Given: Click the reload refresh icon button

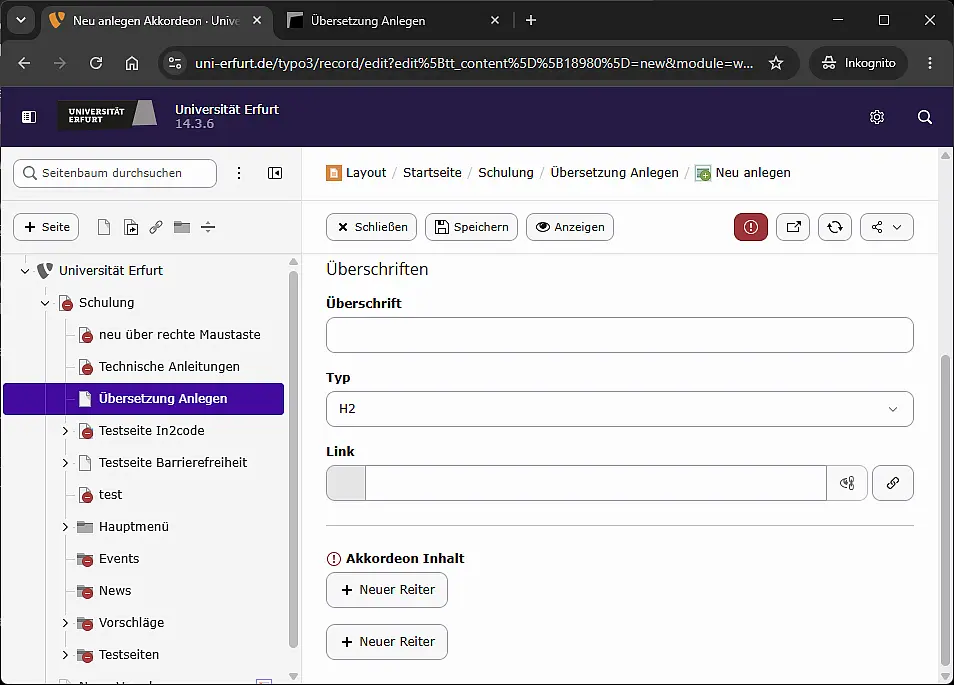Looking at the screenshot, I should pos(835,227).
